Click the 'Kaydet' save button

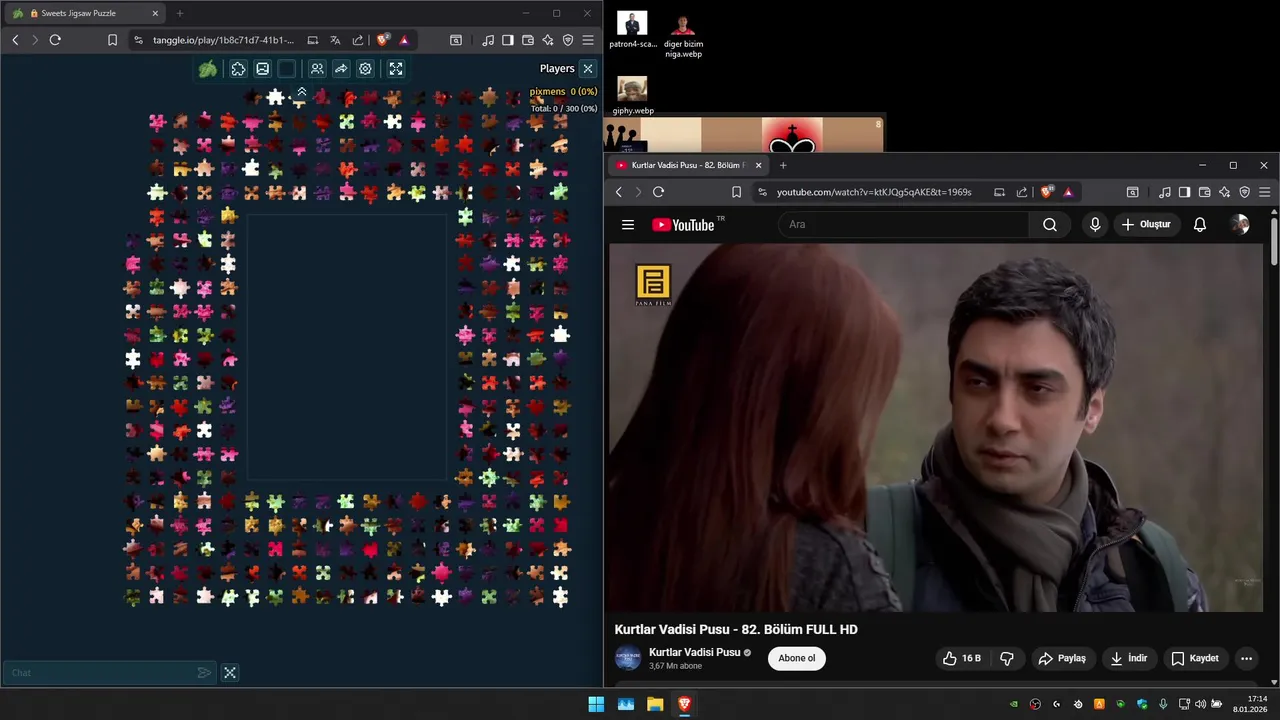1195,658
